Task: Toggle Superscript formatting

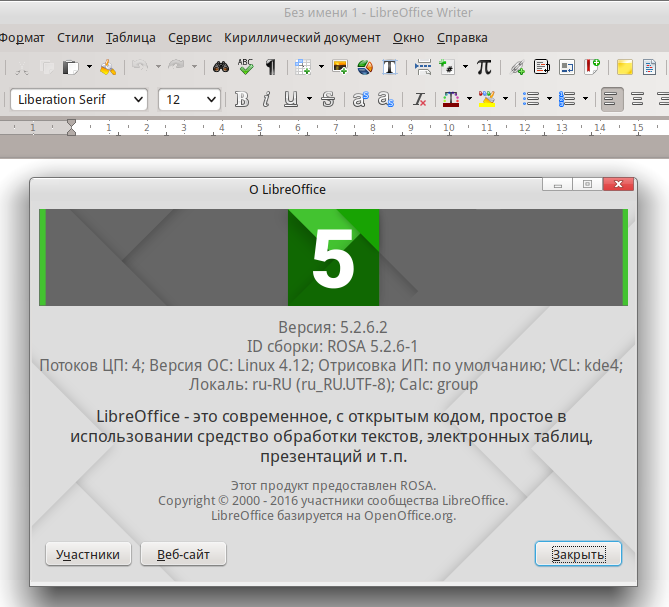Action: click(x=360, y=99)
